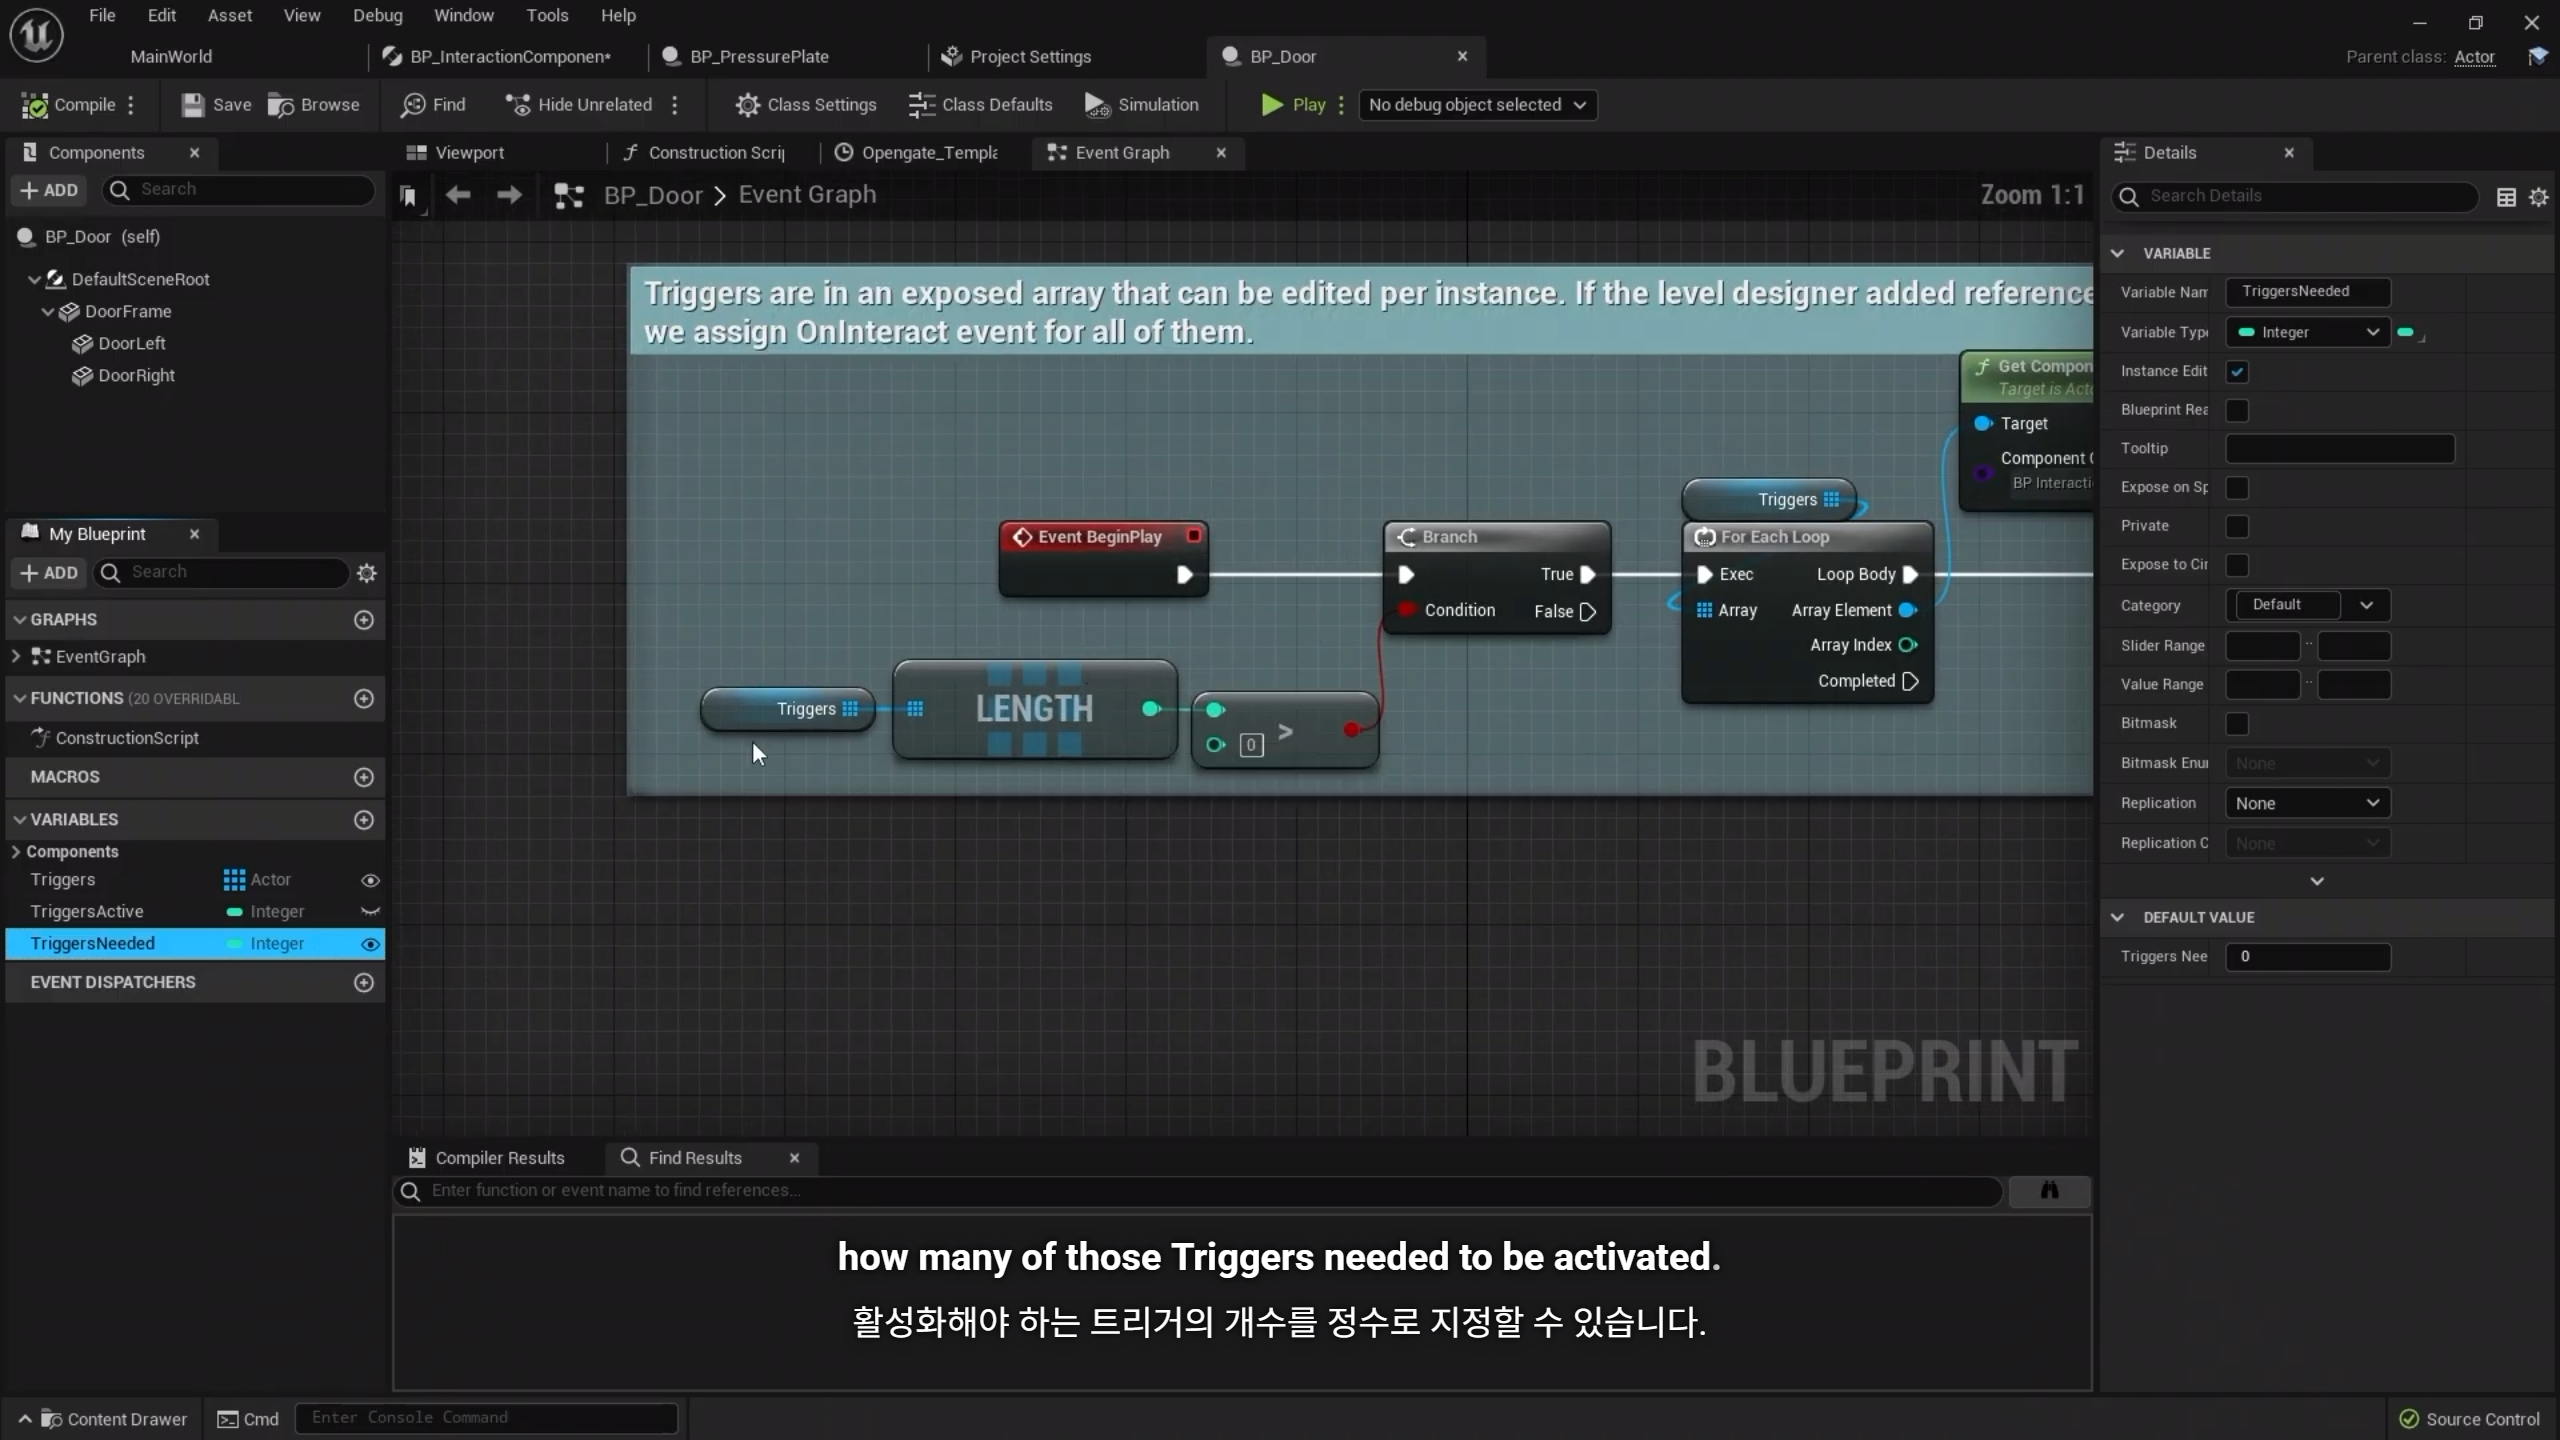
Task: Open Find in blueprint tool
Action: coord(433,105)
